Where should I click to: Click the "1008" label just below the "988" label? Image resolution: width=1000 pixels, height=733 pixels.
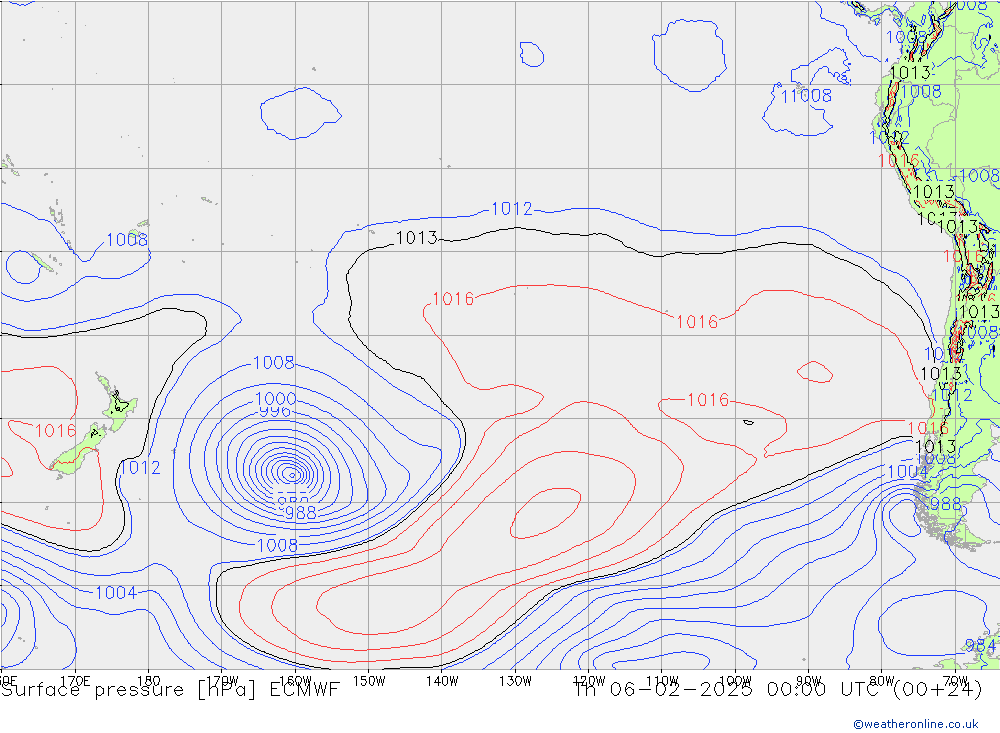click(277, 545)
